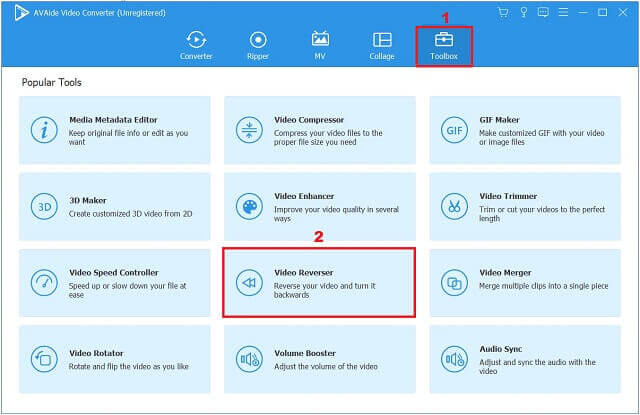
Task: Click the shopping cart purchase icon
Action: (503, 12)
